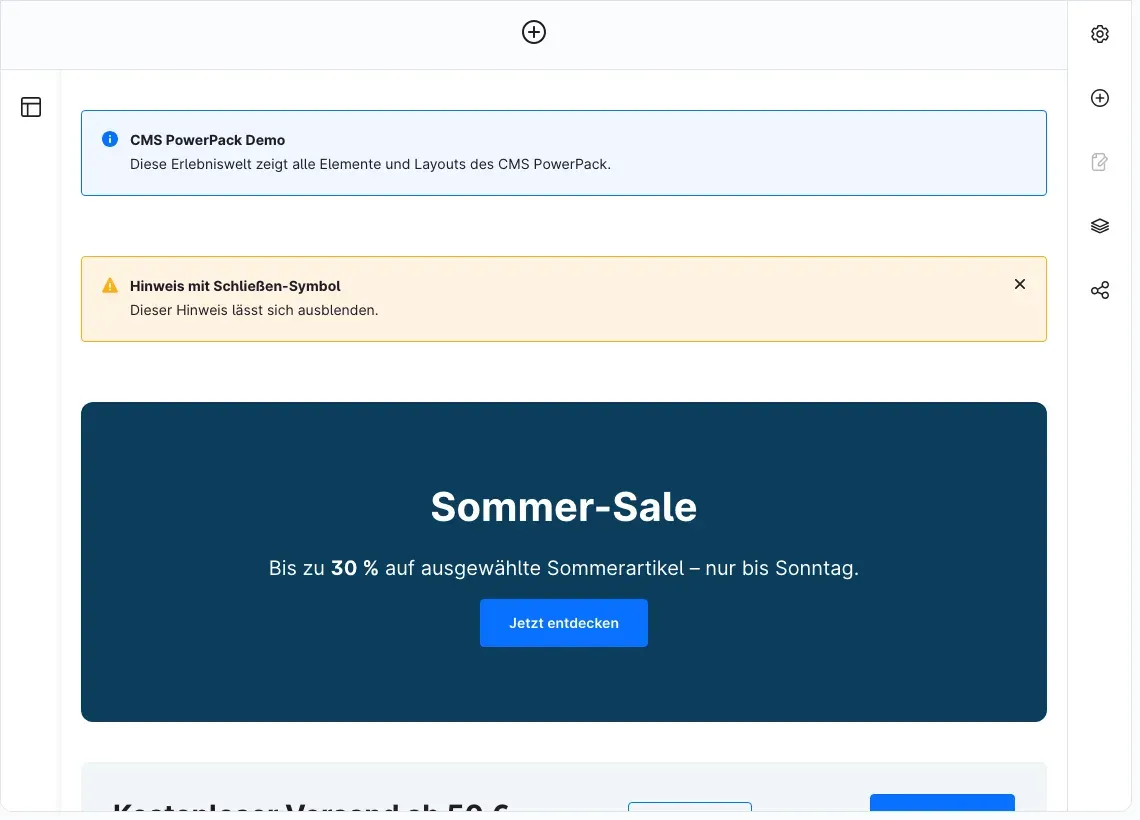Open the layers navigator icon
Screen dimensions: 1140x820
(1099, 226)
